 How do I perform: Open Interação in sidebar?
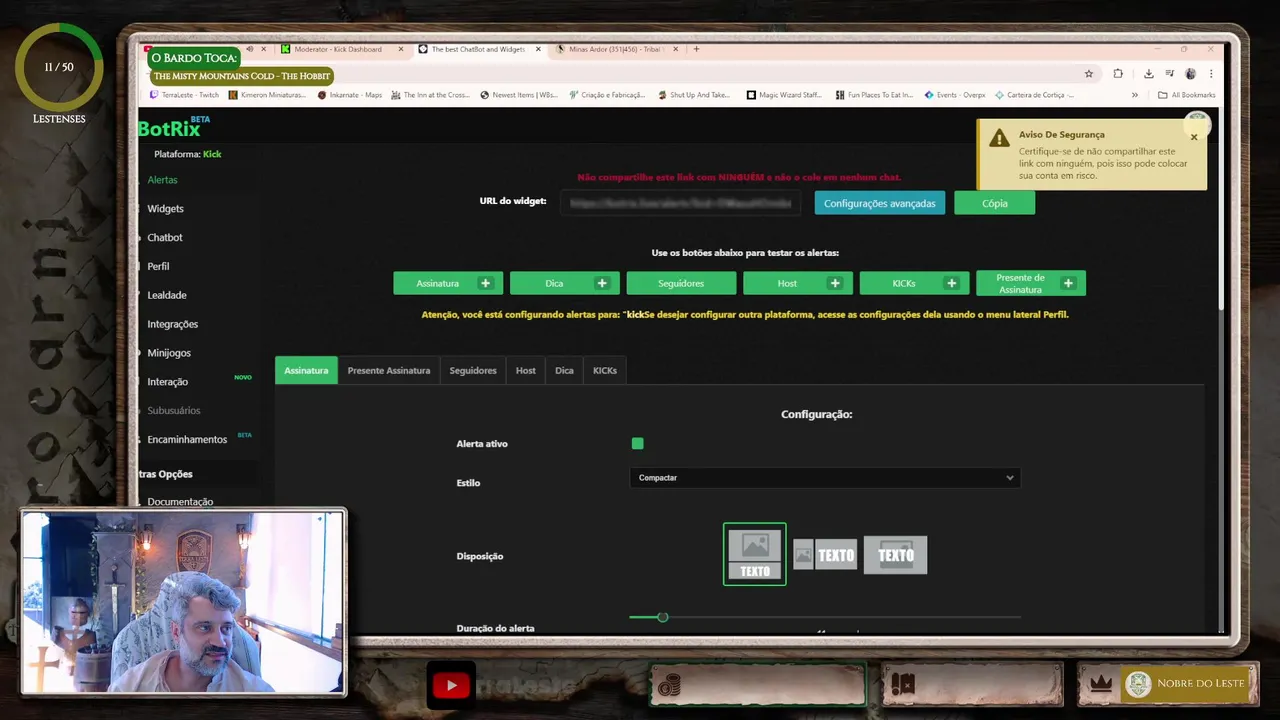[x=168, y=382]
